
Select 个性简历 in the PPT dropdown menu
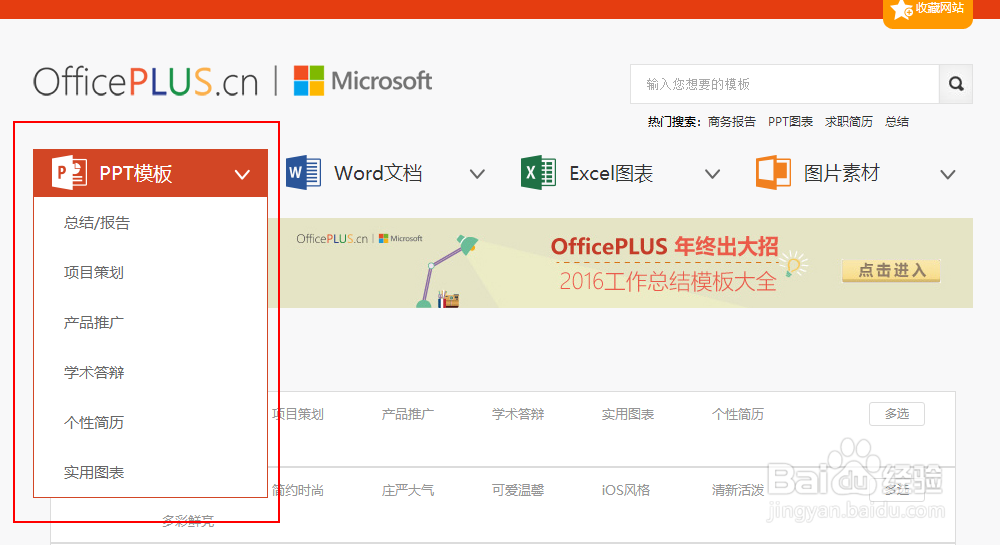click(x=94, y=422)
